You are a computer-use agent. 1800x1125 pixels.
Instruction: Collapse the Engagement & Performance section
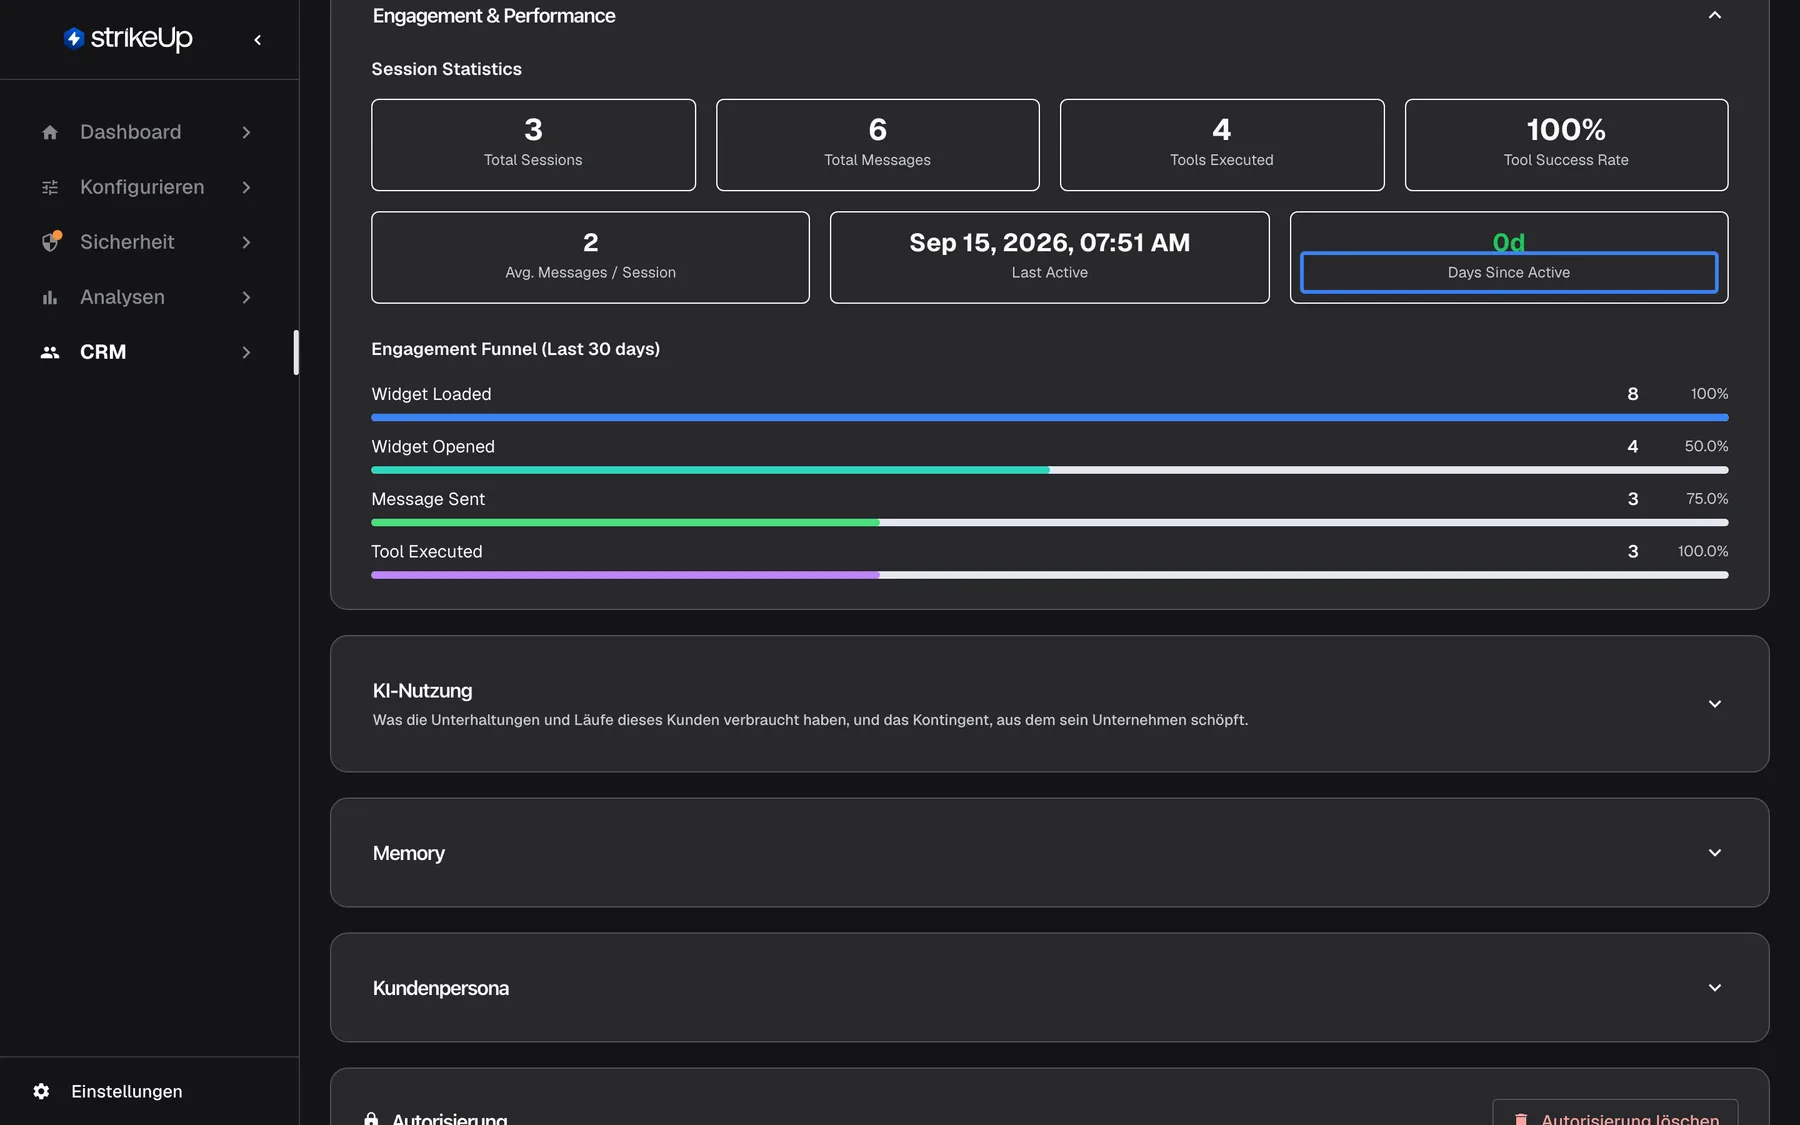point(1715,15)
